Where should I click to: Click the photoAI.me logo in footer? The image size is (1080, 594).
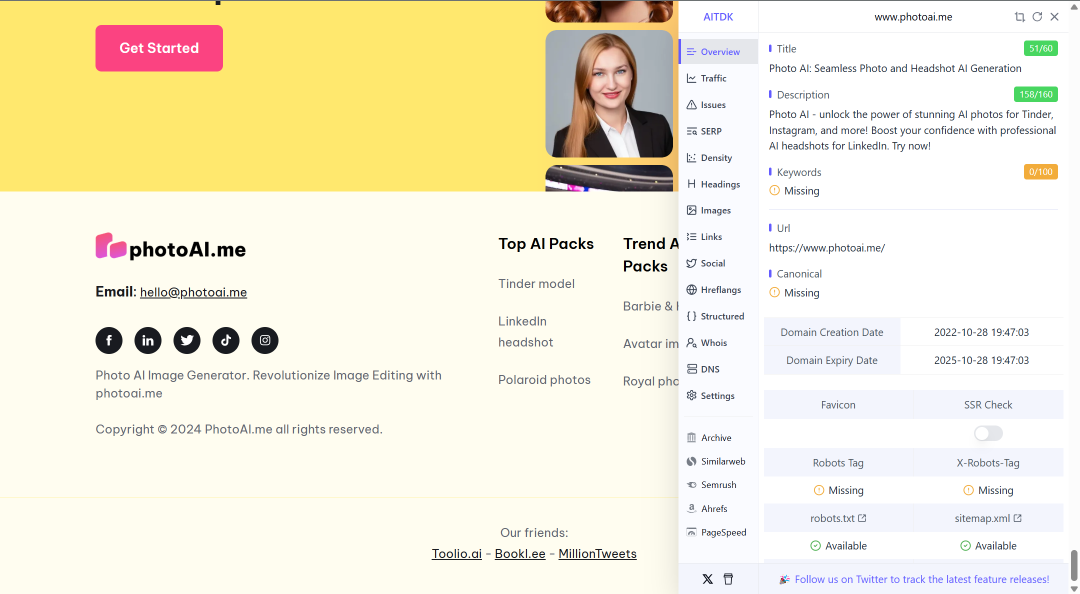coord(171,247)
